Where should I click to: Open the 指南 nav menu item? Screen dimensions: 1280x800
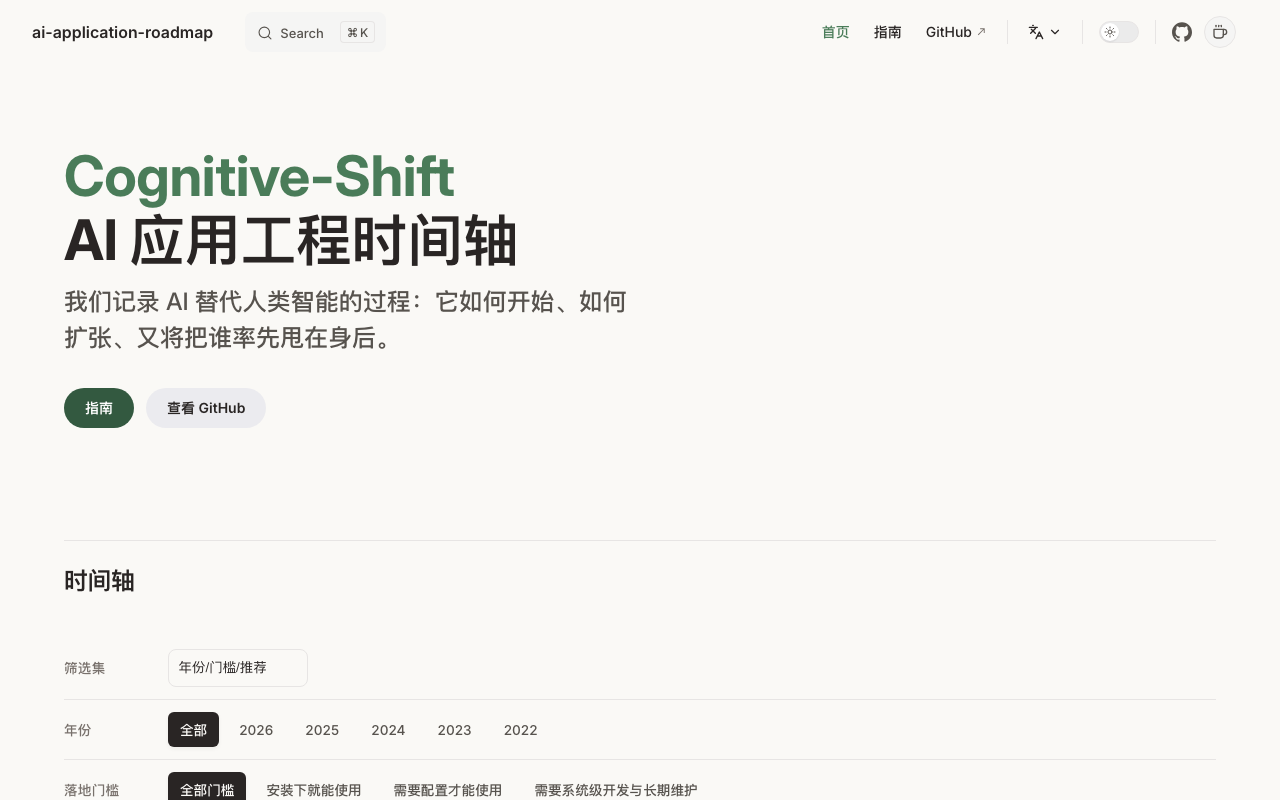(x=888, y=32)
